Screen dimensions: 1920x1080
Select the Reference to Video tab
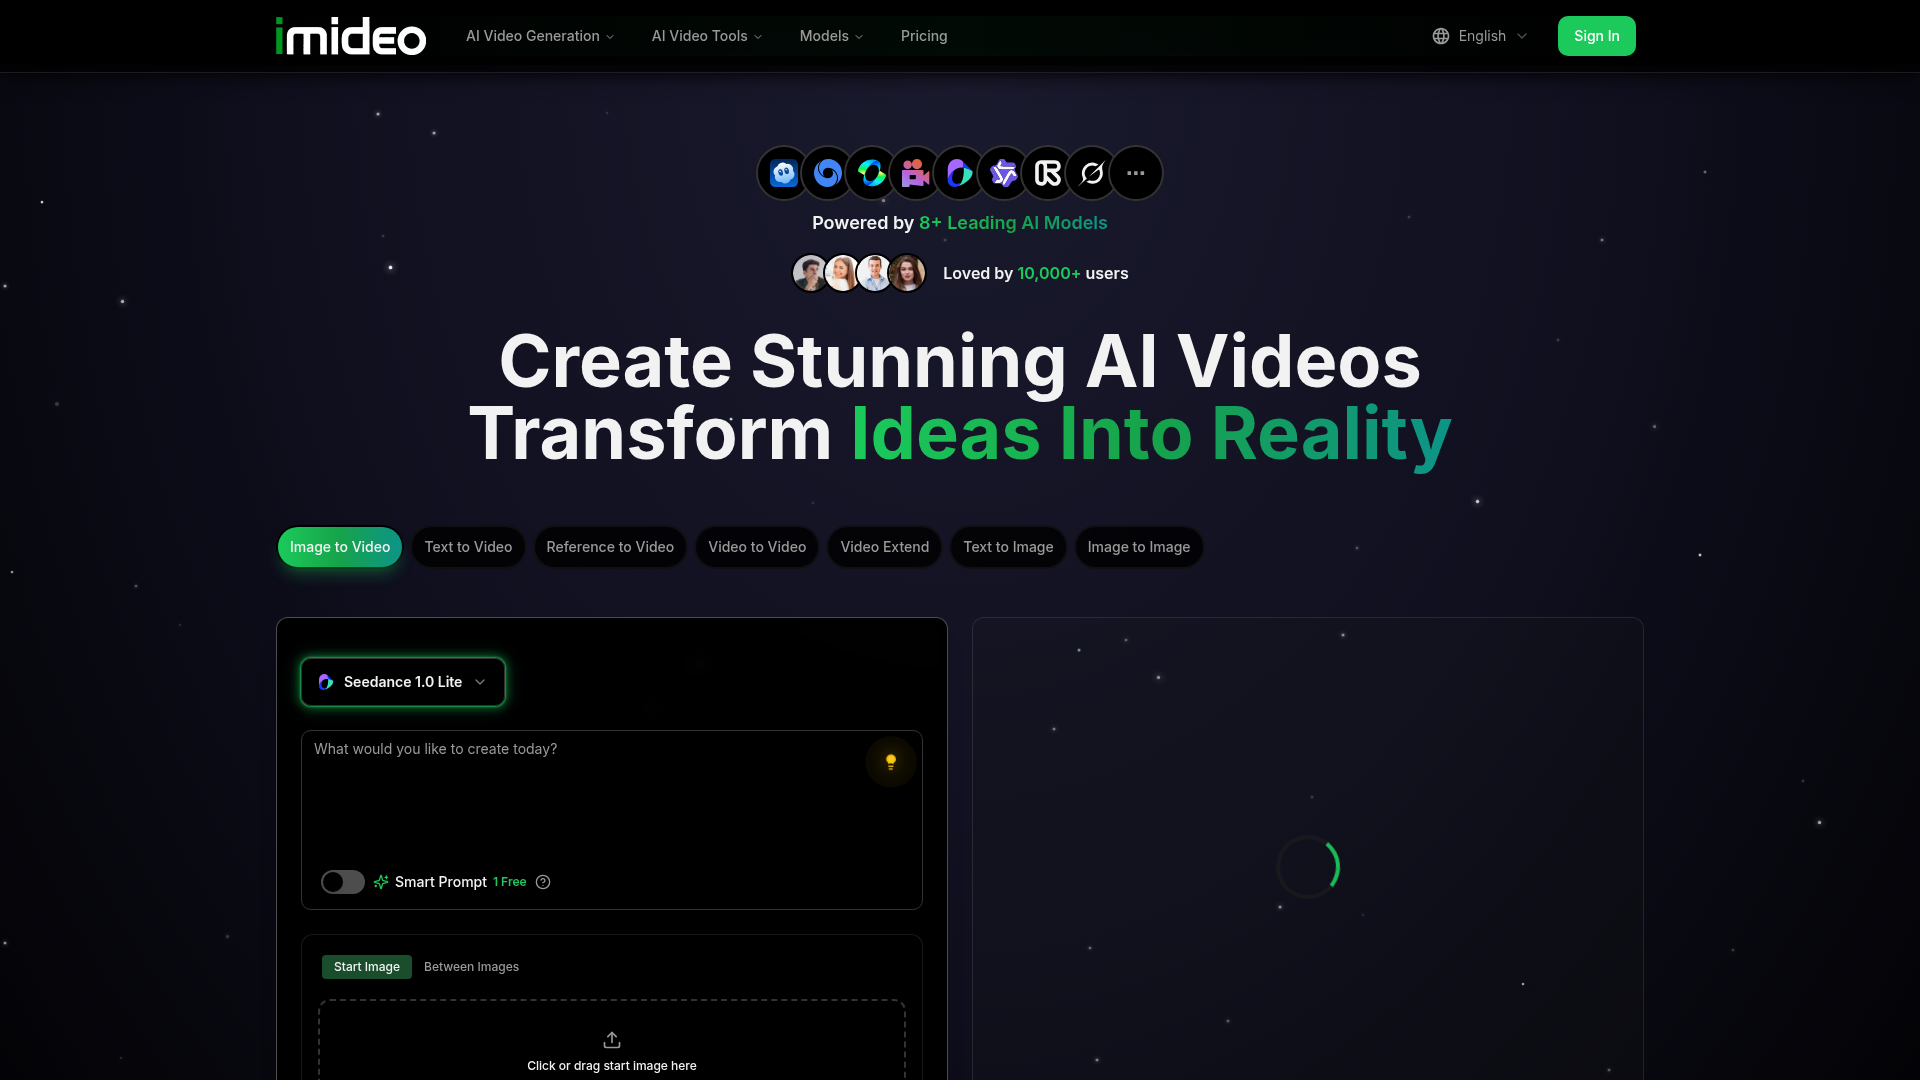(x=610, y=547)
